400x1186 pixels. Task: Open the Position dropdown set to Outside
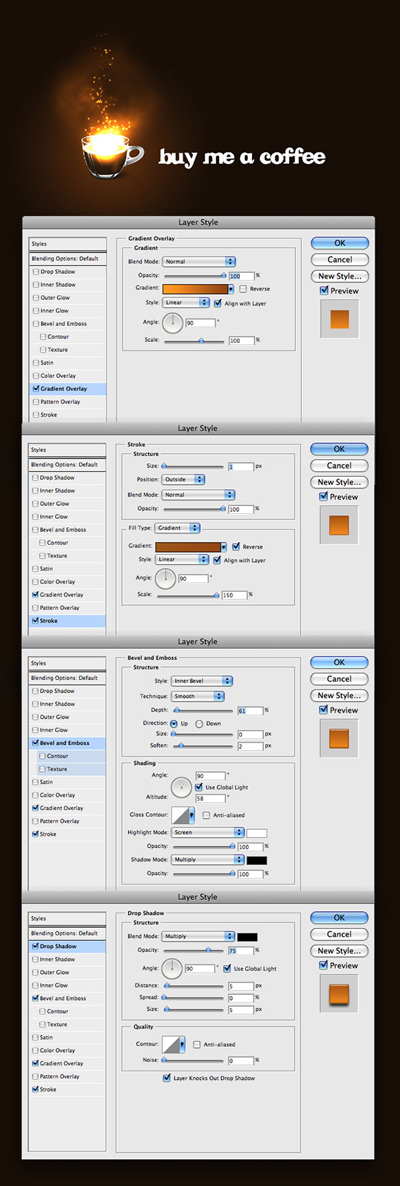(183, 479)
